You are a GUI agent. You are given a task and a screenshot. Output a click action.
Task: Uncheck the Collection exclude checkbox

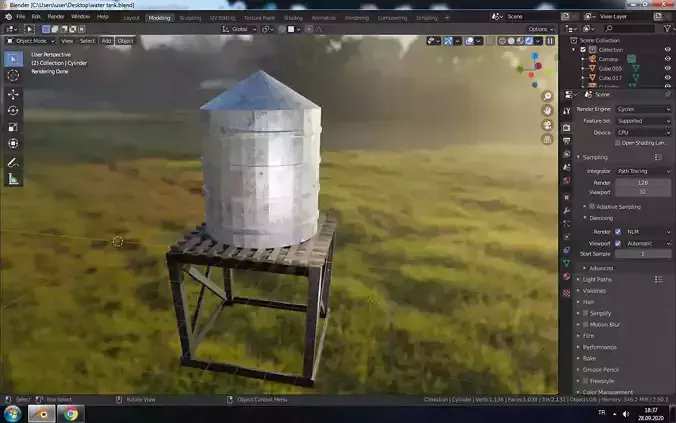pyautogui.click(x=583, y=50)
